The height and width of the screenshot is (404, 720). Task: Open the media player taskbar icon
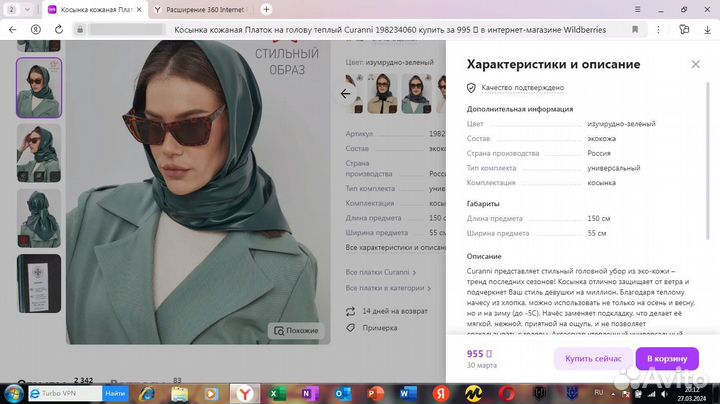(211, 394)
